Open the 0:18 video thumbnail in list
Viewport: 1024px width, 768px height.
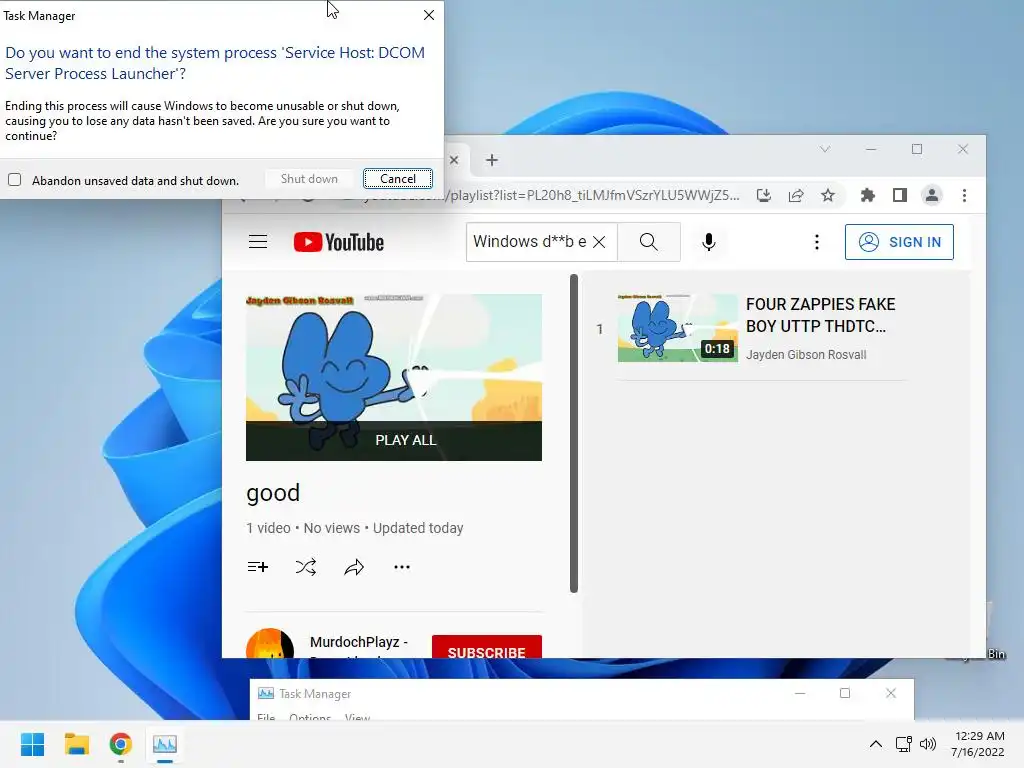677,328
